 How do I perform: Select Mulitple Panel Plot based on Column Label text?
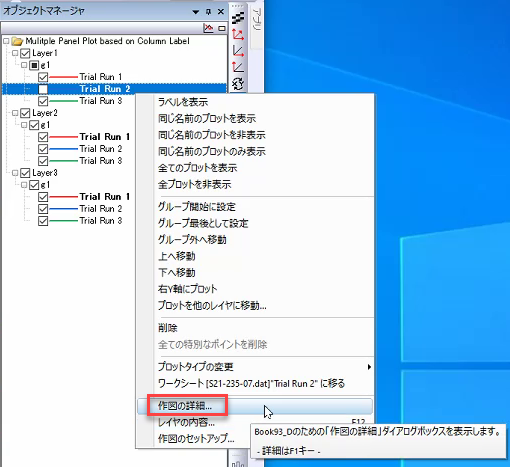(107, 41)
